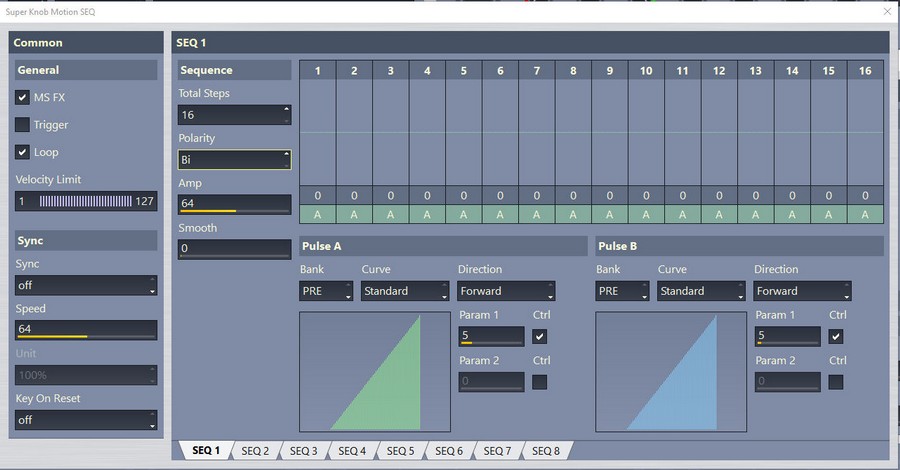
Task: Expand the Pulse B Direction dropdown
Action: click(x=803, y=291)
